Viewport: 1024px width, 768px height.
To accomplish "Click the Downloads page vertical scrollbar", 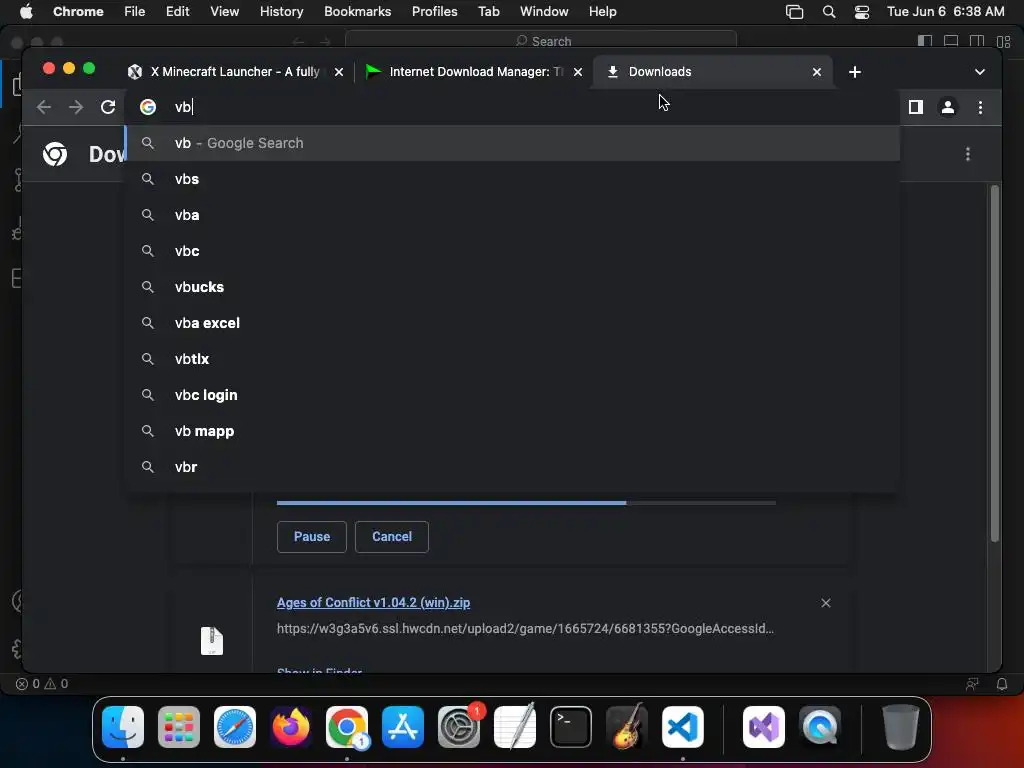I will click(x=995, y=364).
